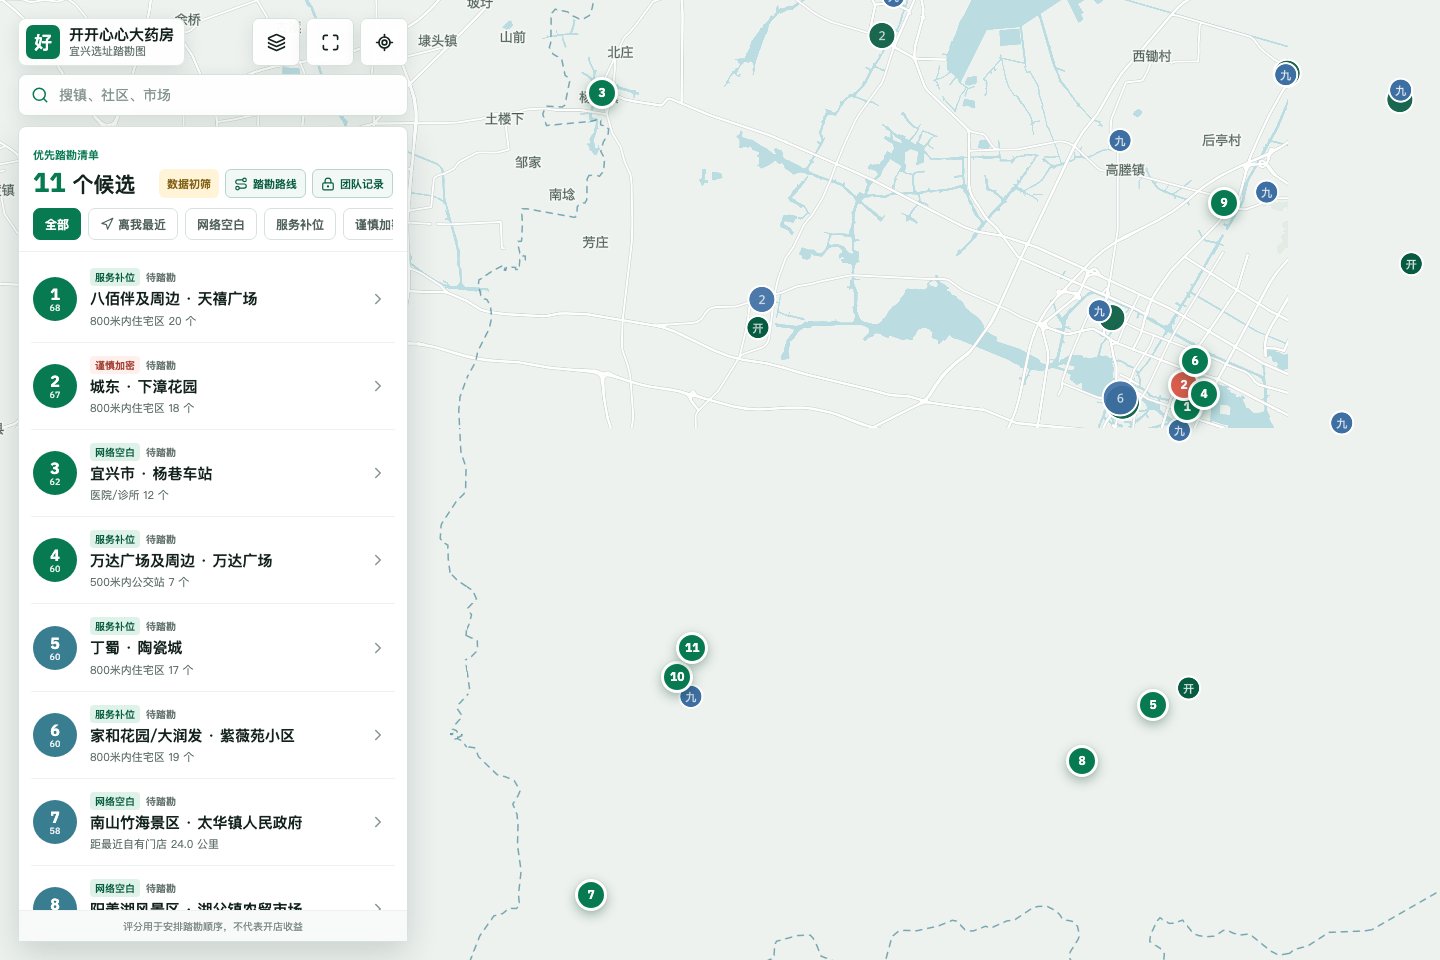Screen dimensions: 1440x960
Task: Expand 宜兴市 · 杨巷车站 row chevron
Action: point(378,473)
